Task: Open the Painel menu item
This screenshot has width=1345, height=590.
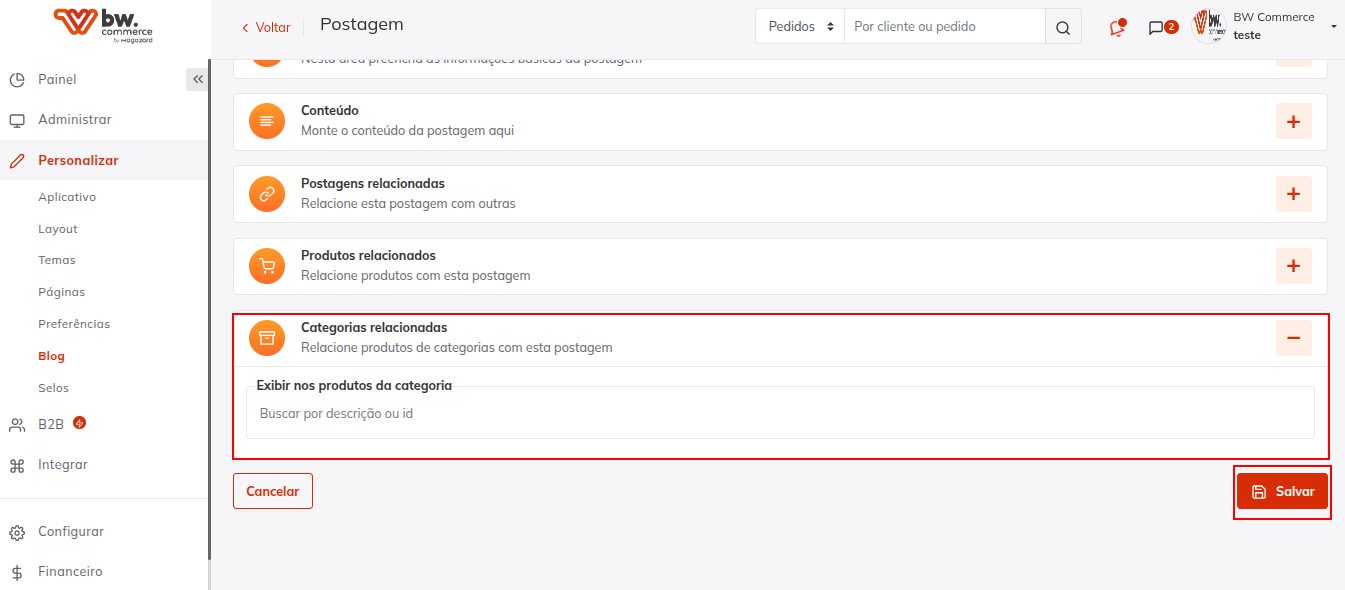Action: (57, 80)
